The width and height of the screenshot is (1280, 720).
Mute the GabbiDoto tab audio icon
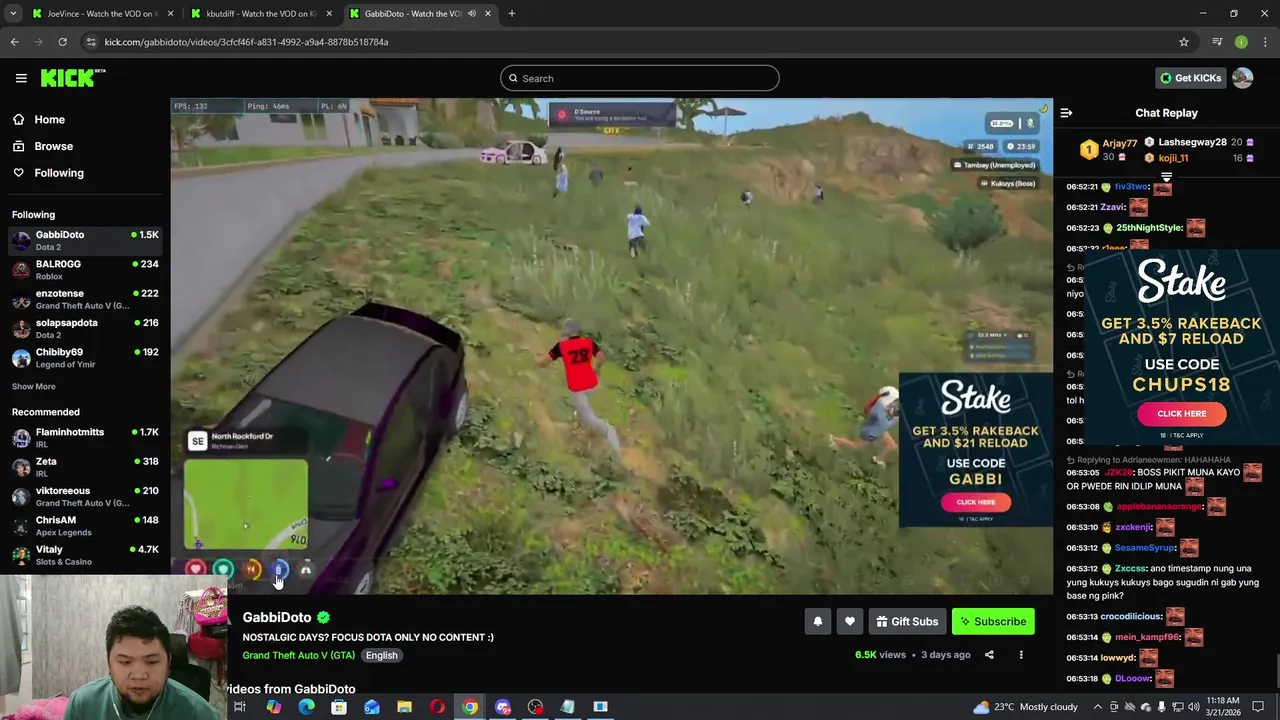pos(472,14)
